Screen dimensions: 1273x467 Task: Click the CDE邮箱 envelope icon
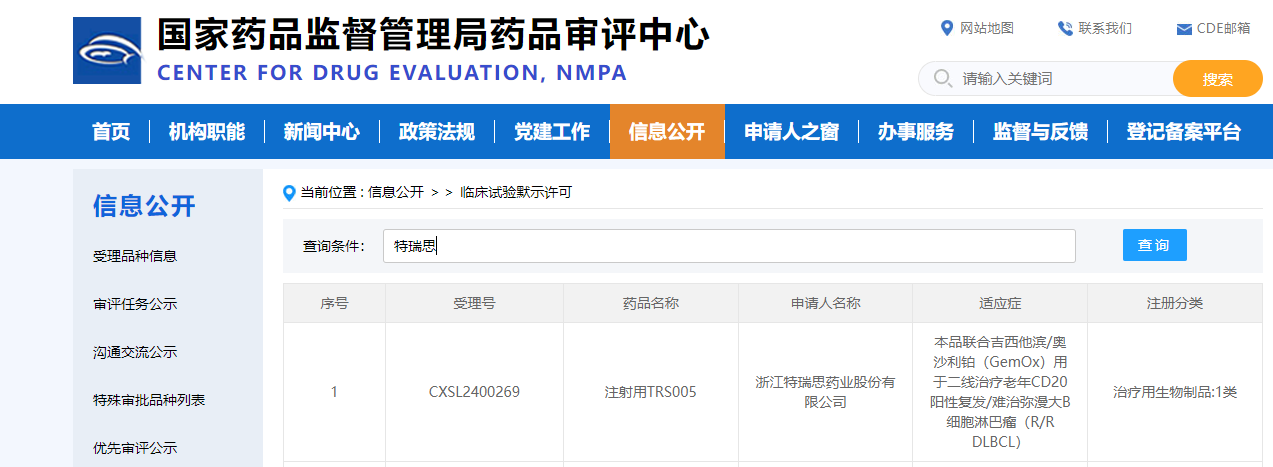(x=1184, y=29)
